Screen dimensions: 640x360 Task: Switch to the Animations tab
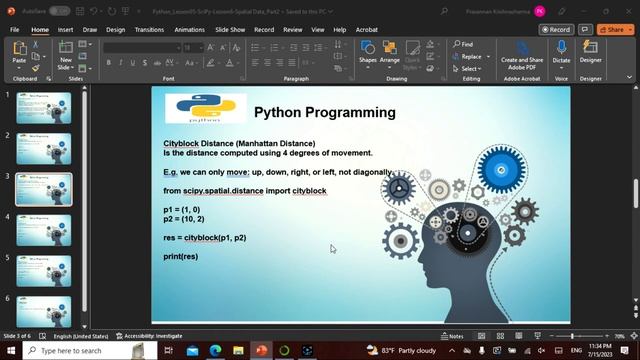pos(189,29)
